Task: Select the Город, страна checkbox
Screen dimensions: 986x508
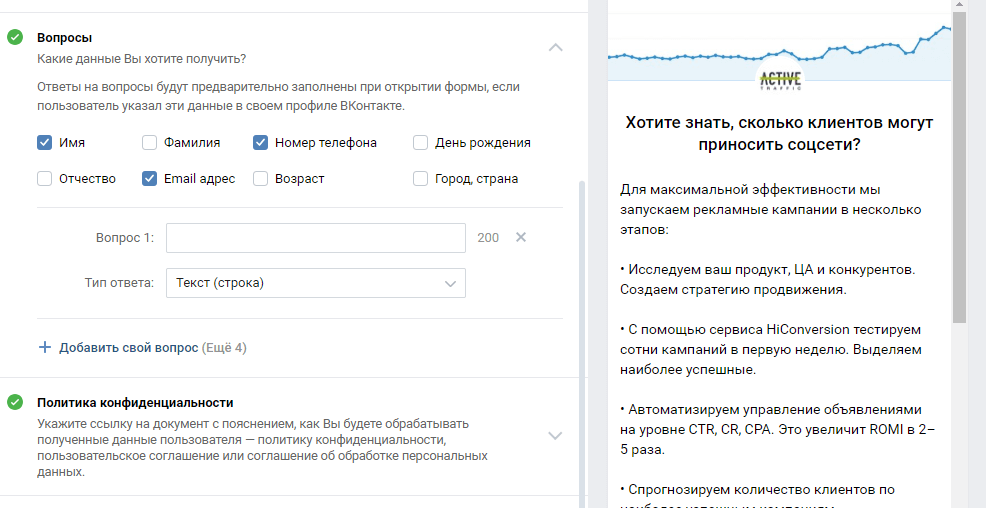Action: (x=420, y=179)
